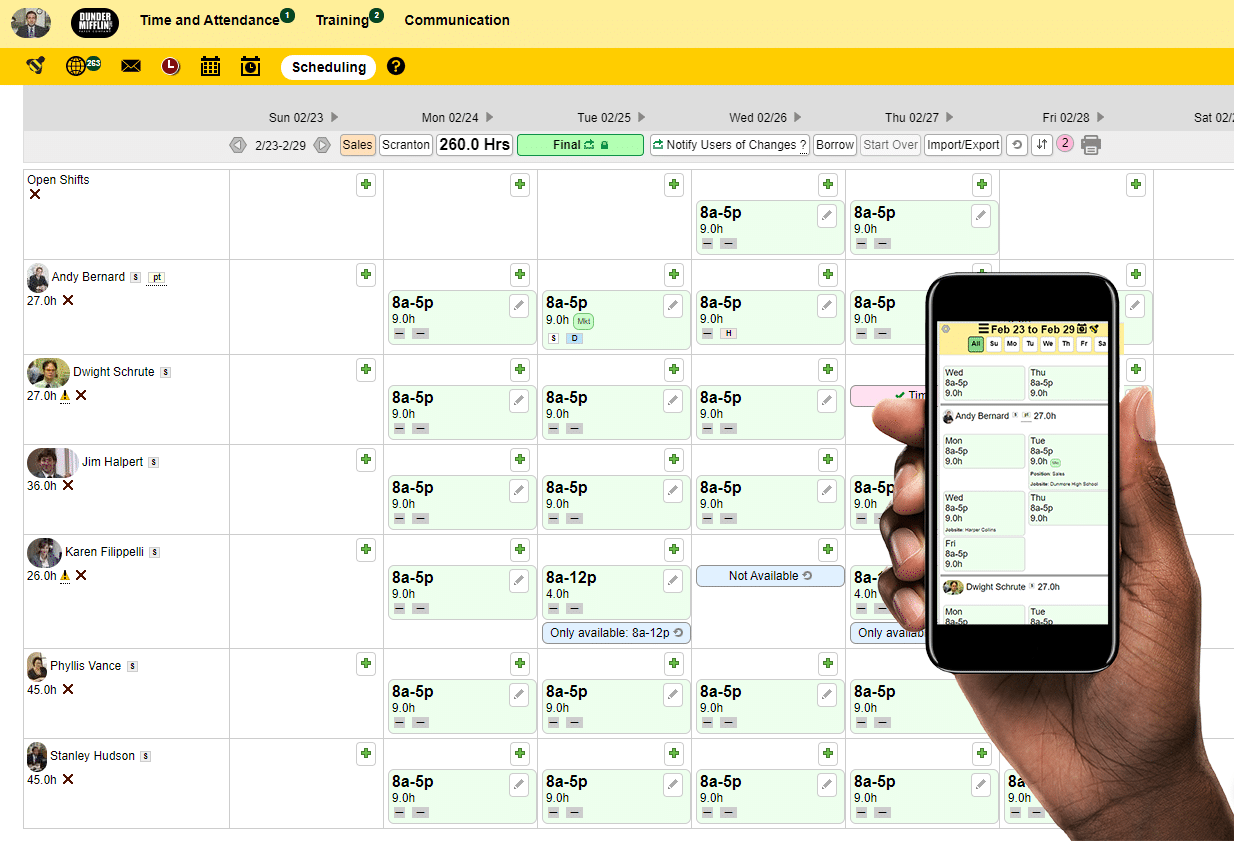Open the Communication menu
Screen dimensions: 1234x841
(457, 20)
